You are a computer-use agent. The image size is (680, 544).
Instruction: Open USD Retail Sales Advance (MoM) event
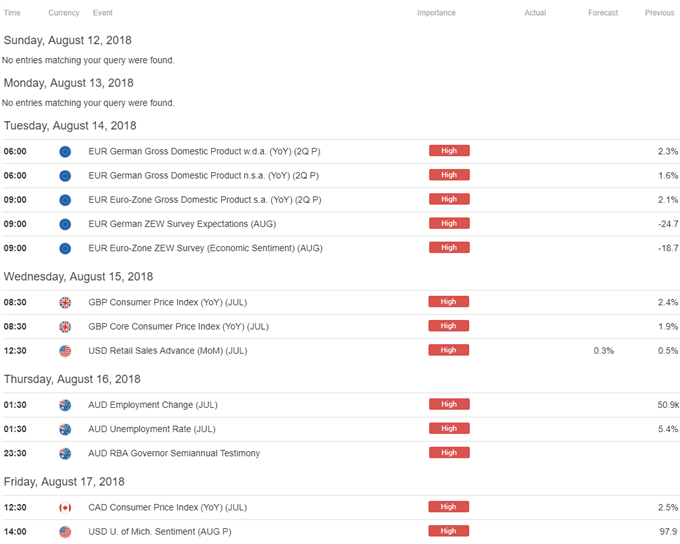(x=168, y=351)
